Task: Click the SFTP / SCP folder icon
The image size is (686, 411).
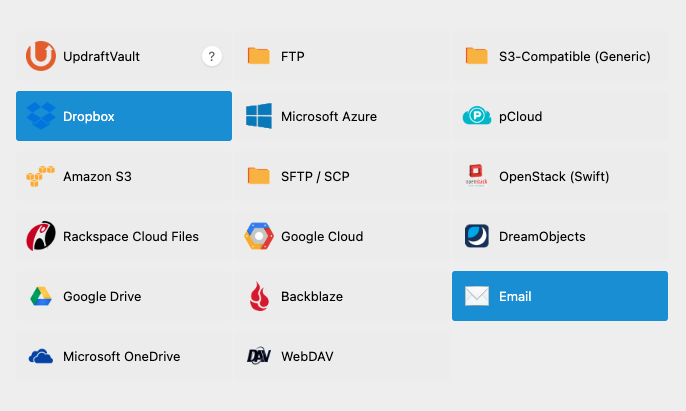Action: pos(259,176)
